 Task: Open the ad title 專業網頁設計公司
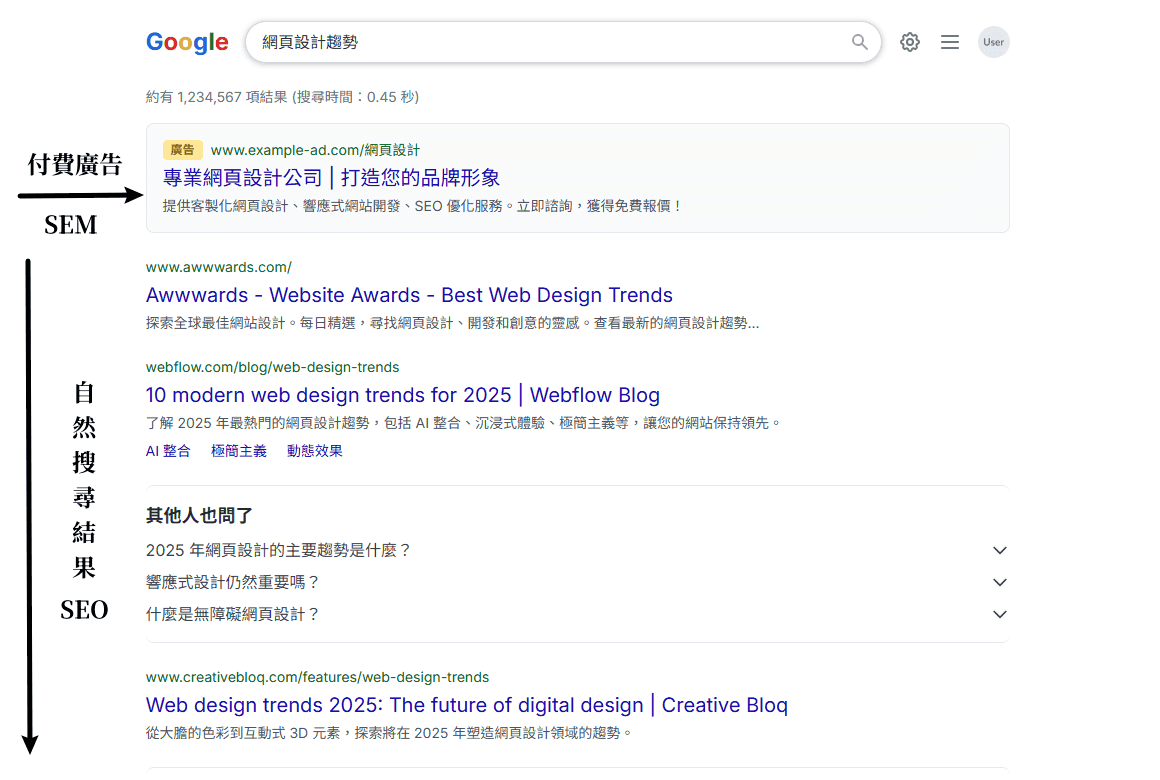[x=331, y=178]
